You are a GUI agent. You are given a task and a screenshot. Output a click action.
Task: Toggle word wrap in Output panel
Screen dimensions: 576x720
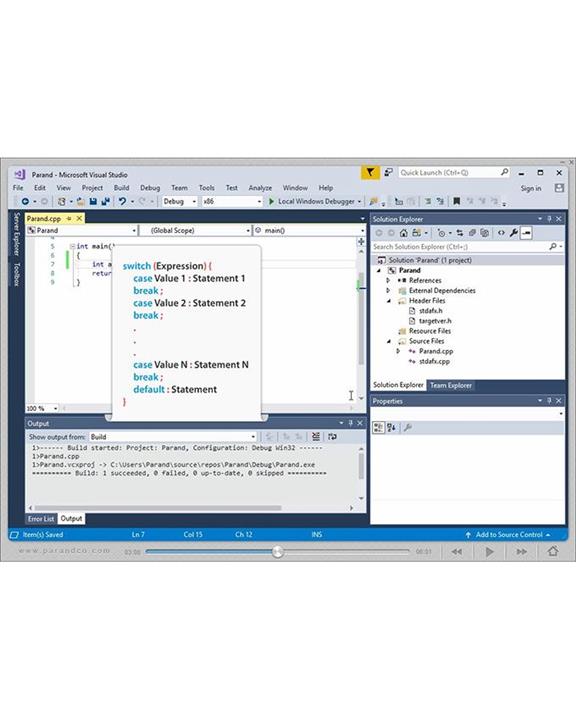click(332, 436)
